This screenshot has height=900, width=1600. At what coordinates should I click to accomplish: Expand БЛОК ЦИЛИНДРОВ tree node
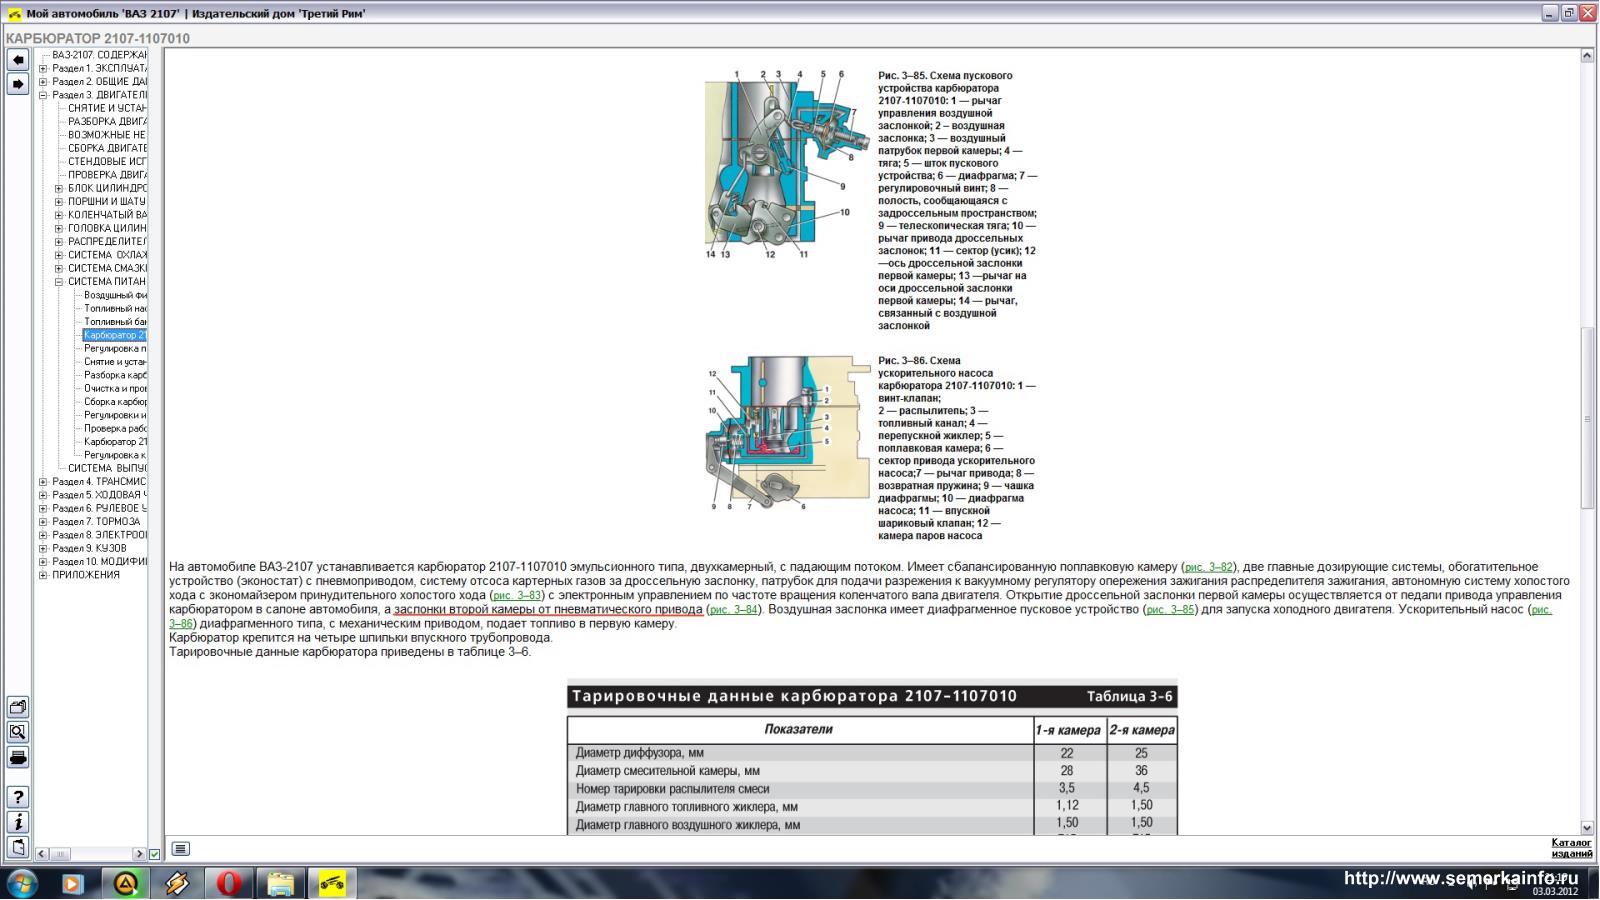click(59, 188)
